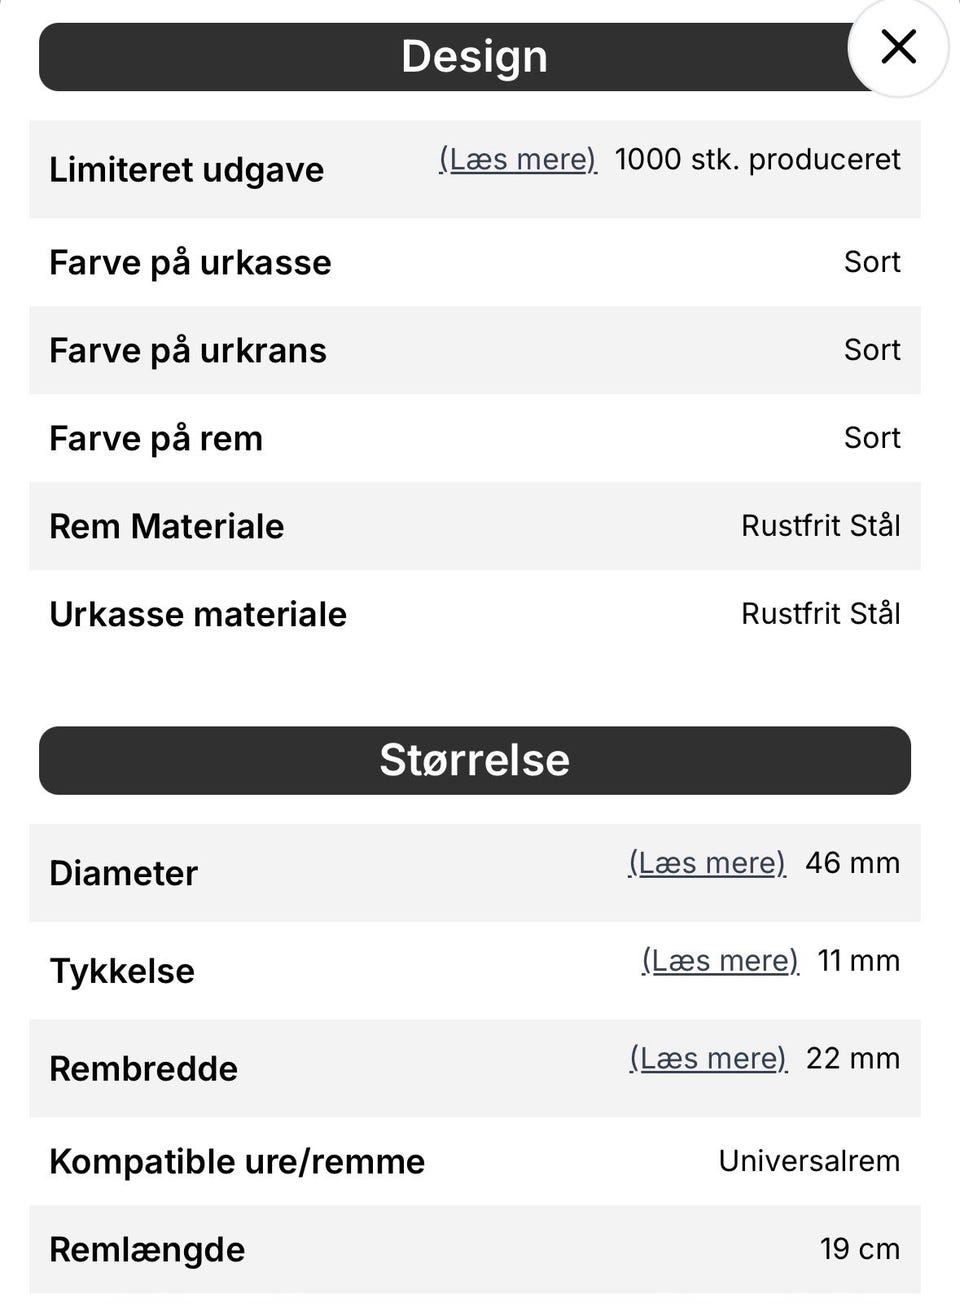Viewport: 960px width, 1303px height.
Task: Follow 'Læs mere' link beside Rembredde
Action: pos(708,1059)
